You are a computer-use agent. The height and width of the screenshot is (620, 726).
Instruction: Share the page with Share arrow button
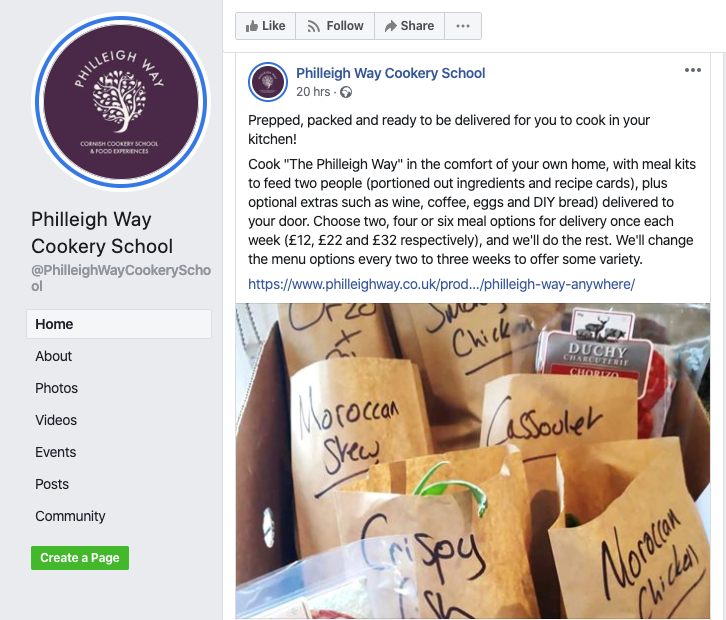point(409,26)
